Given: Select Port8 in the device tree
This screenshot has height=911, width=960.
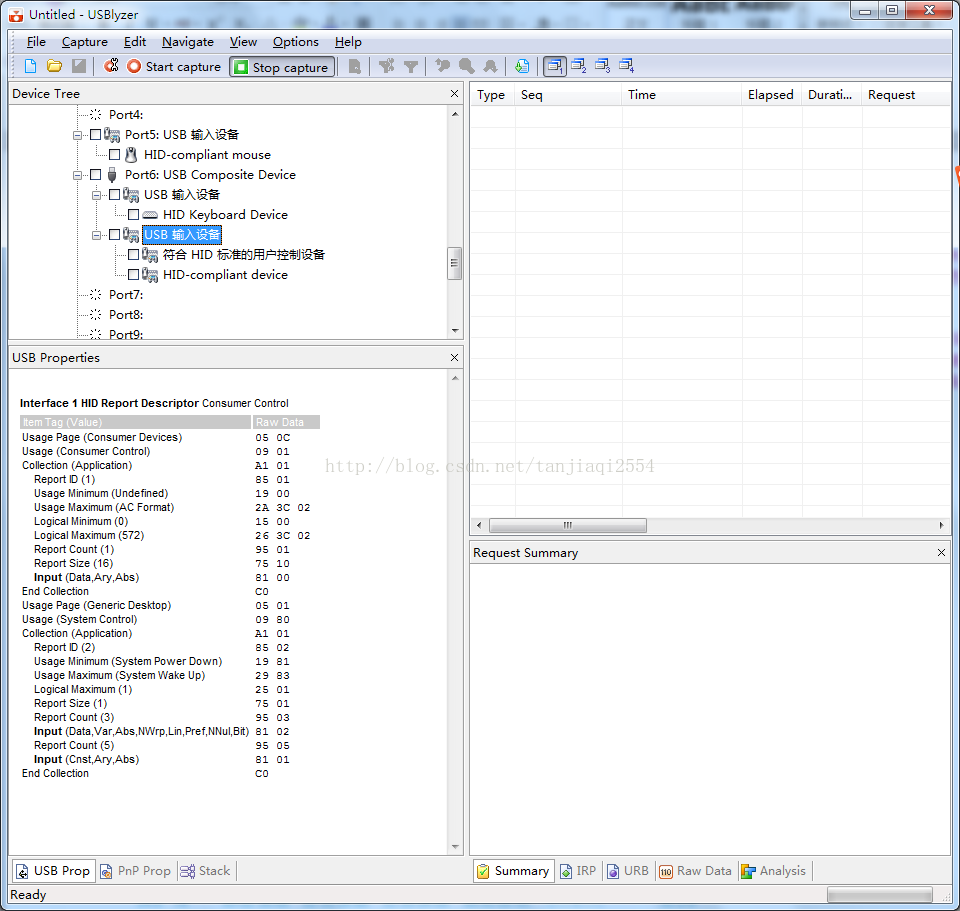Looking at the screenshot, I should coord(126,315).
